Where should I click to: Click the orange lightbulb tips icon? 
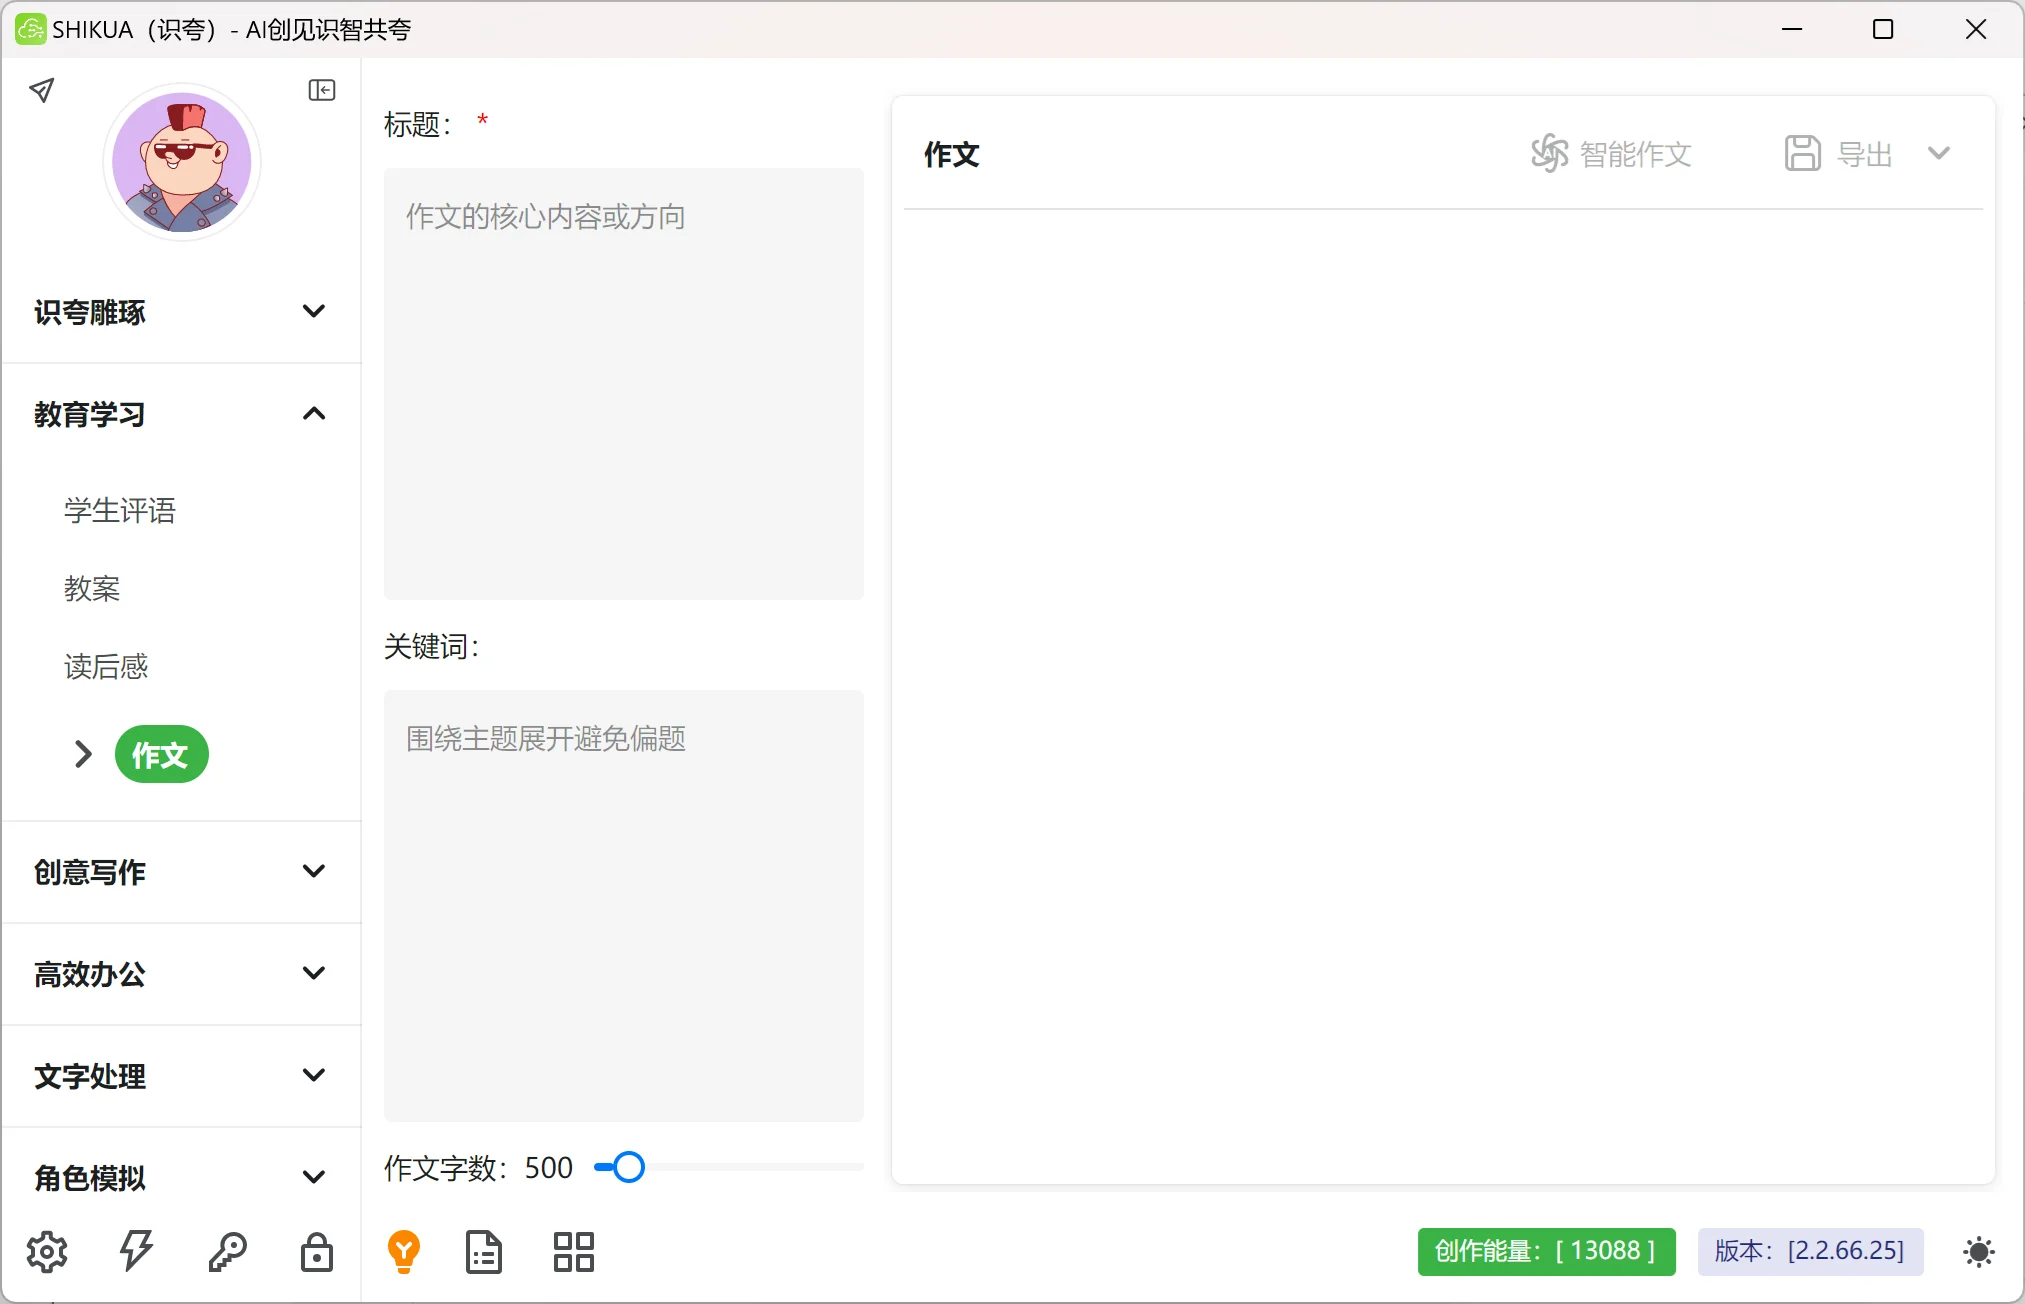[x=404, y=1252]
